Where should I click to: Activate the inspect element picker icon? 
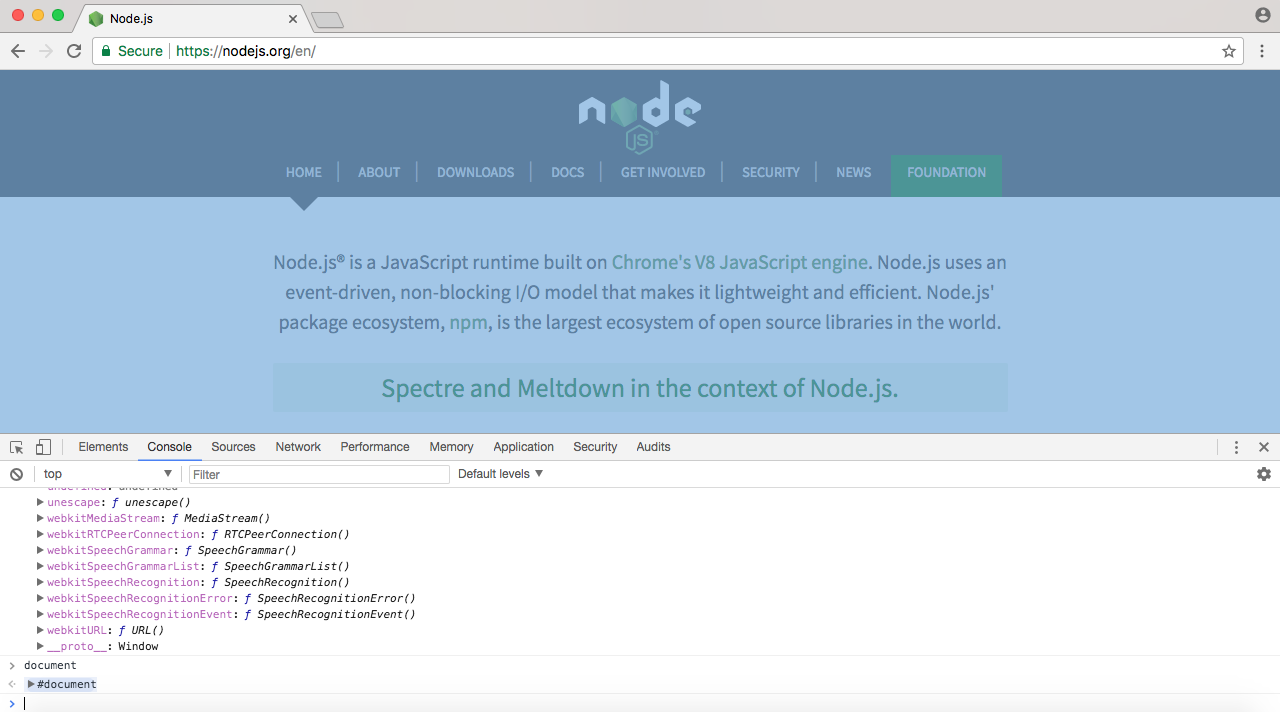pyautogui.click(x=17, y=447)
